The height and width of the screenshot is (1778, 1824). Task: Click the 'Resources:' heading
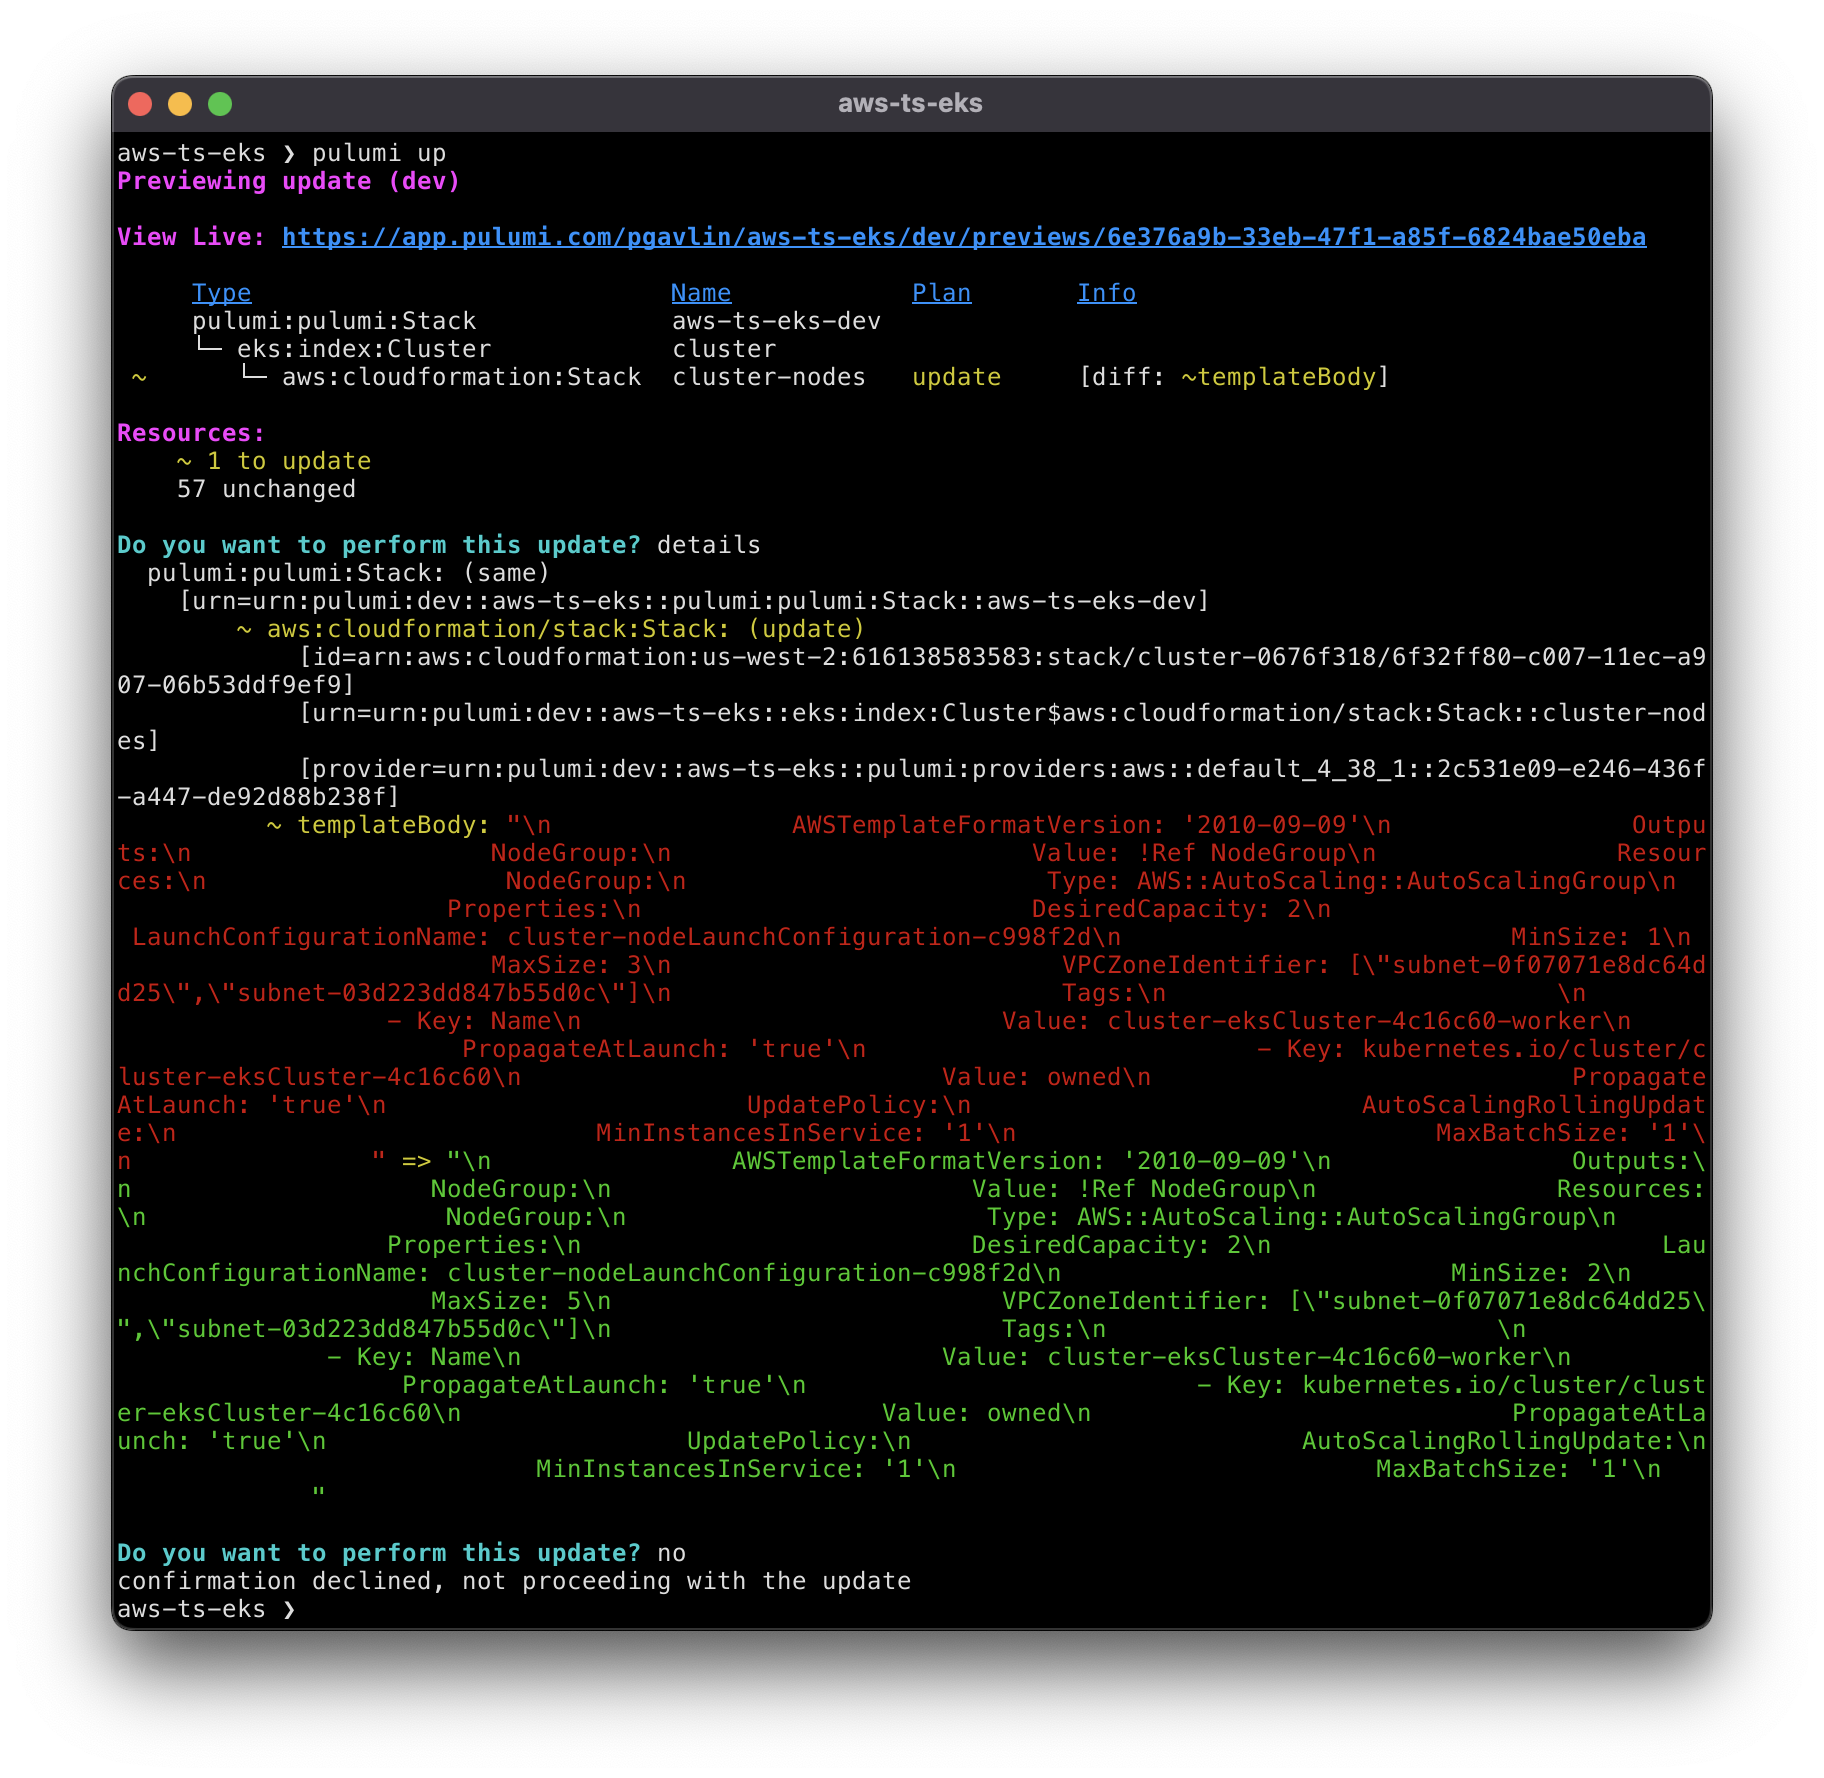coord(191,433)
